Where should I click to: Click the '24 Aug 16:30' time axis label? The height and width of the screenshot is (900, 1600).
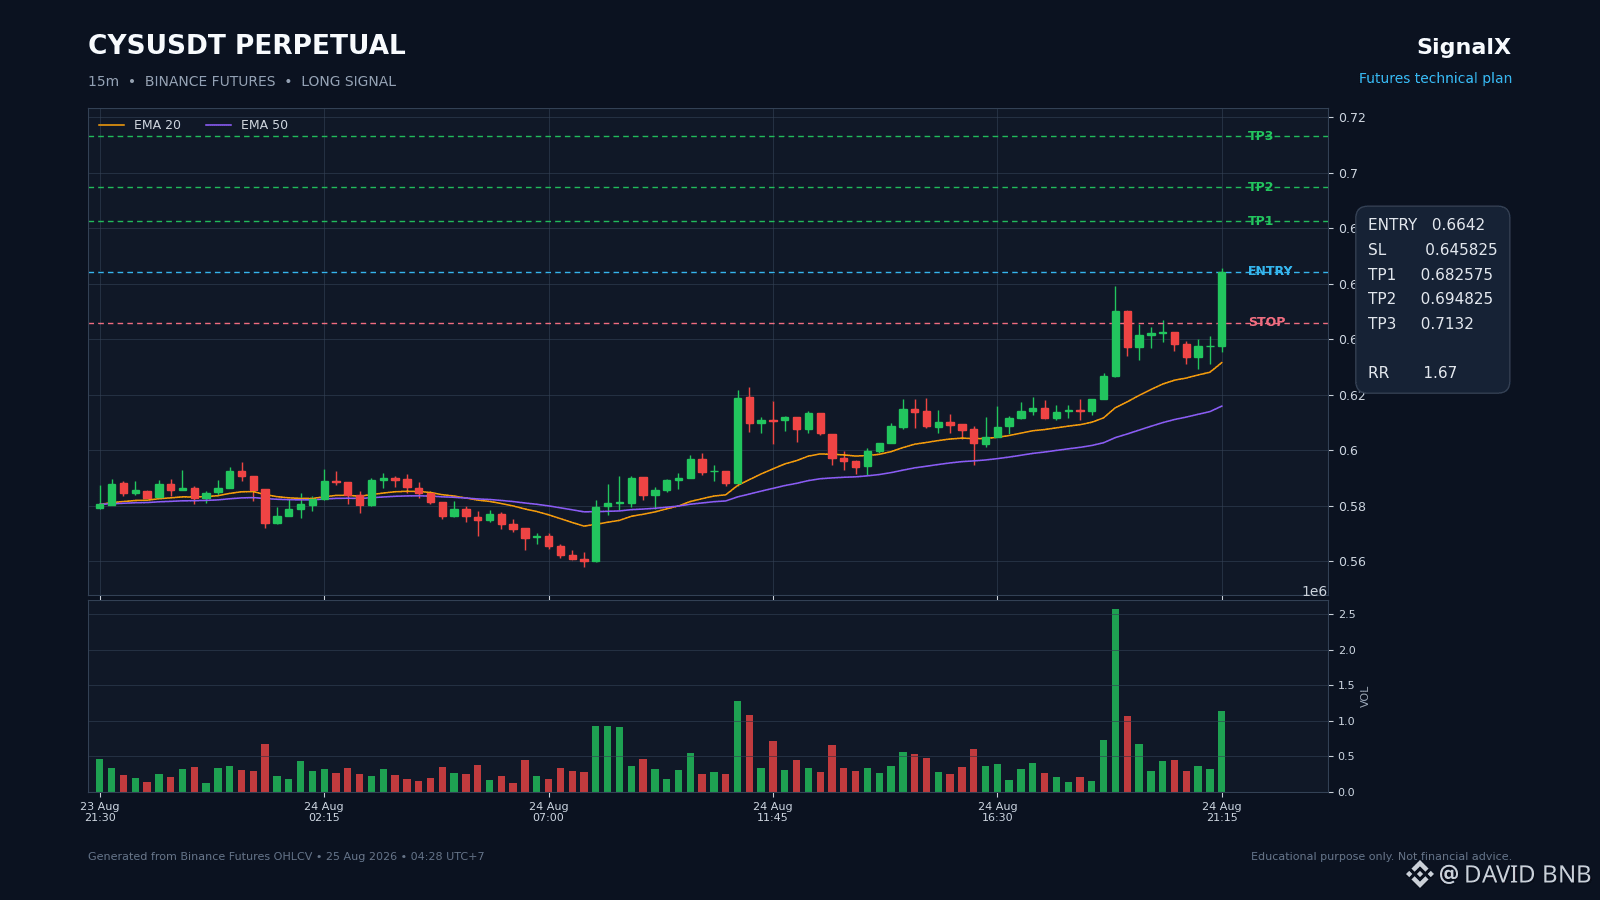coord(997,812)
